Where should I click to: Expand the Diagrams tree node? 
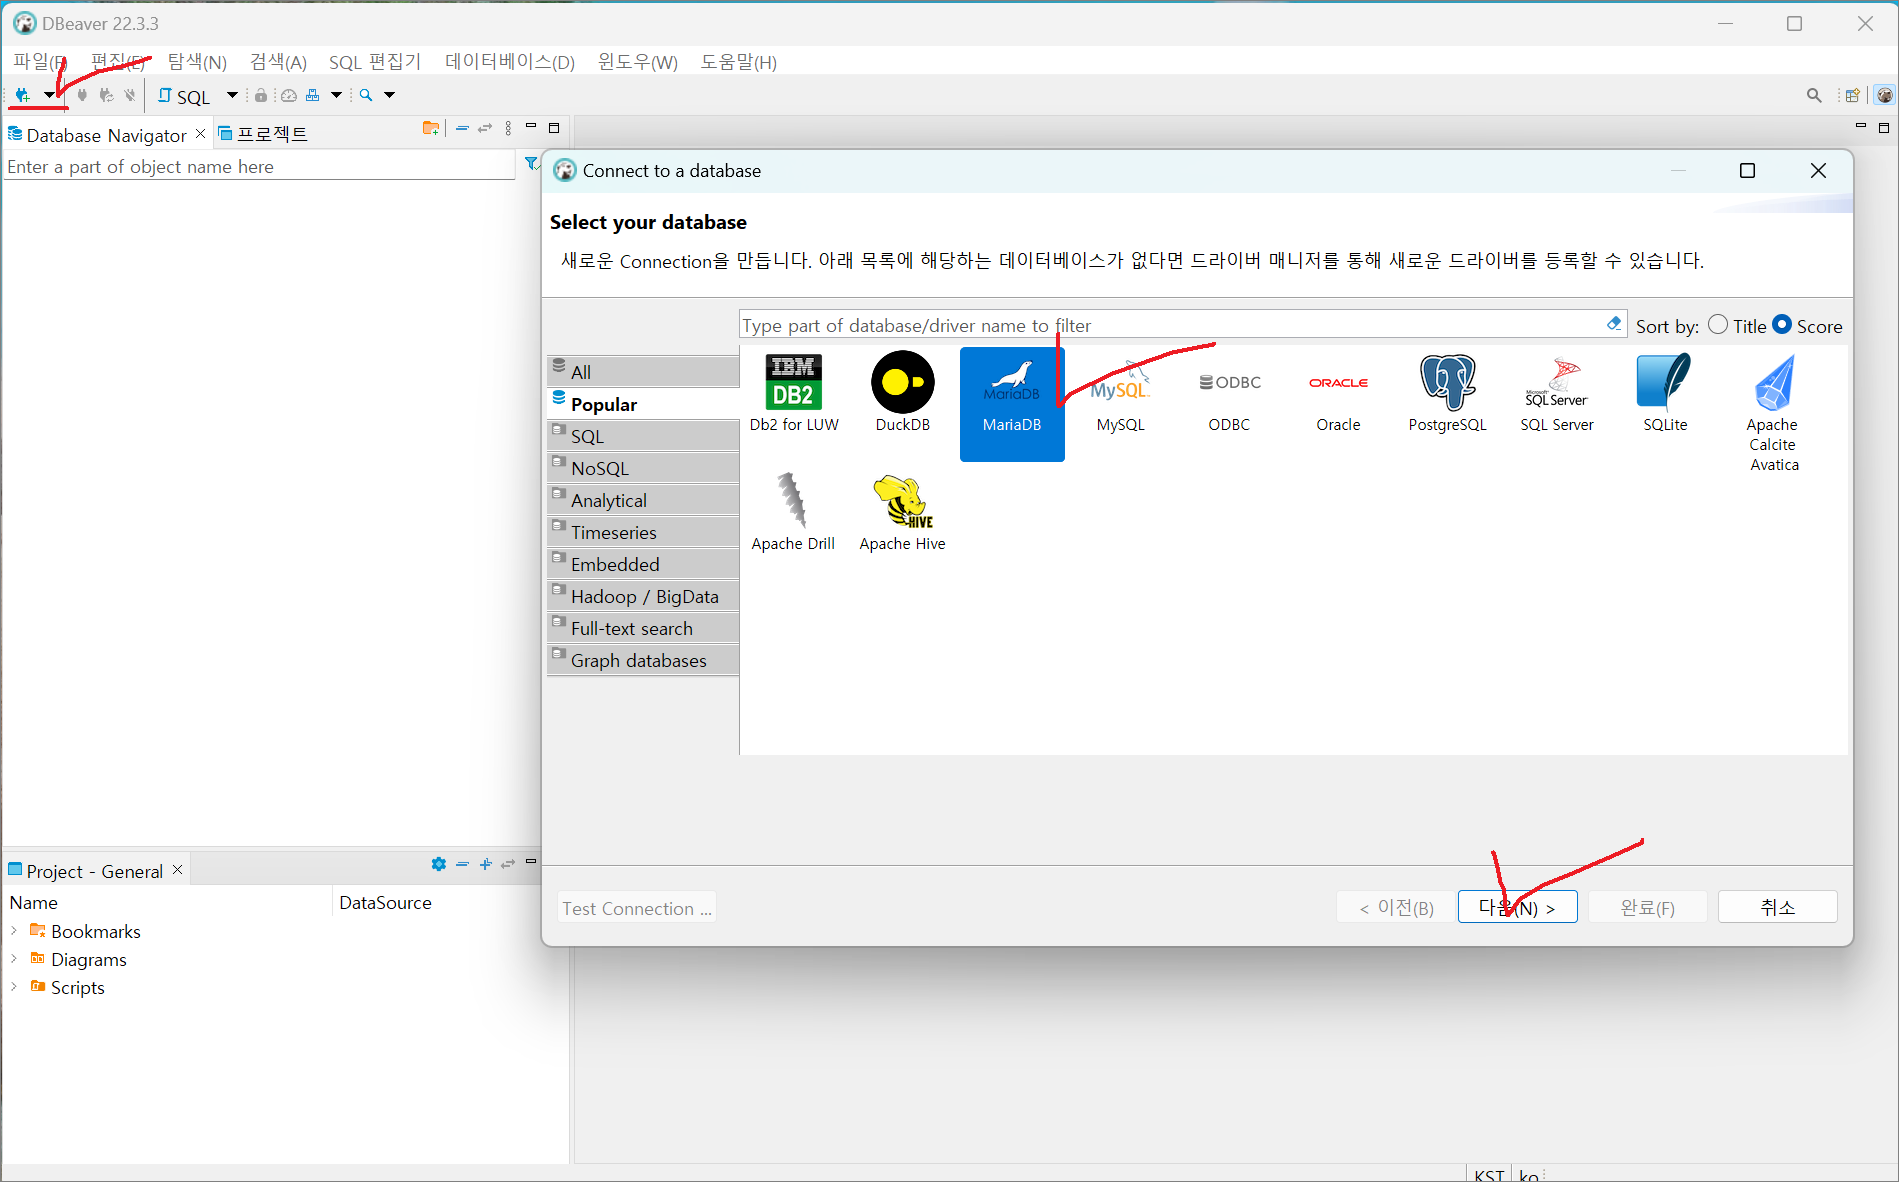[x=14, y=958]
